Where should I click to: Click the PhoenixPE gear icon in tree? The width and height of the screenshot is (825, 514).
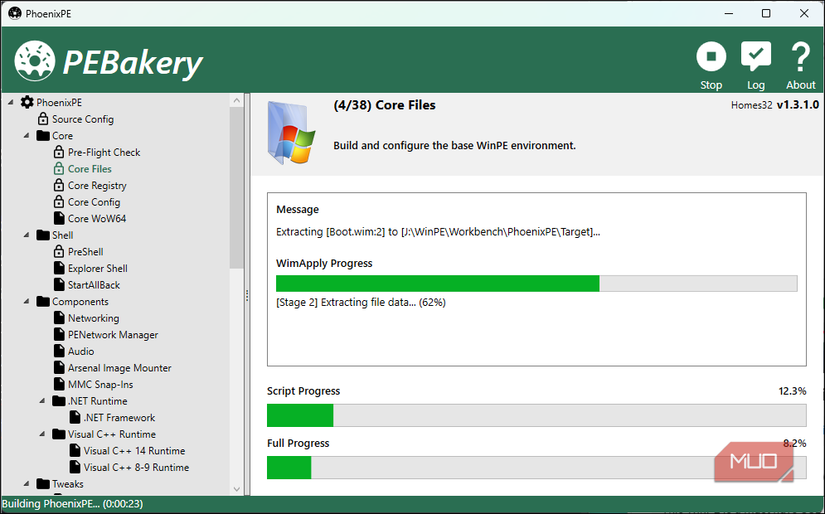click(x=27, y=102)
